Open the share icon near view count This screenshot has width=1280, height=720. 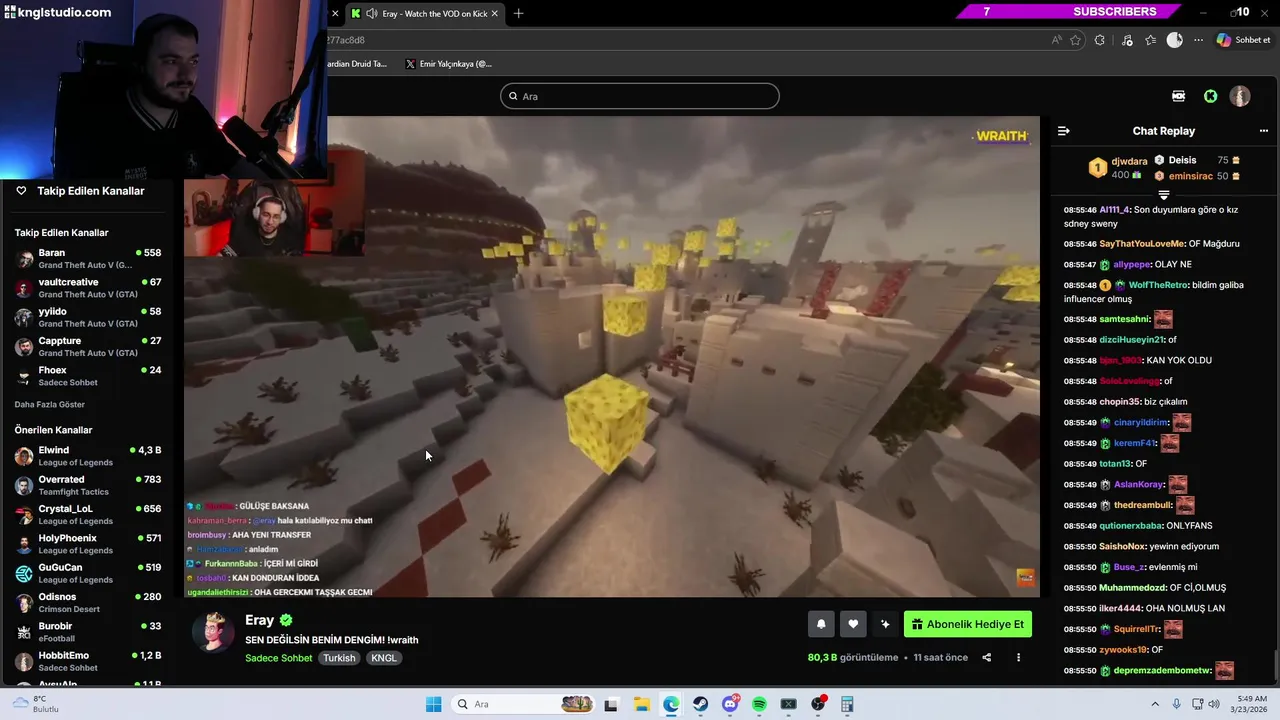[x=986, y=657]
